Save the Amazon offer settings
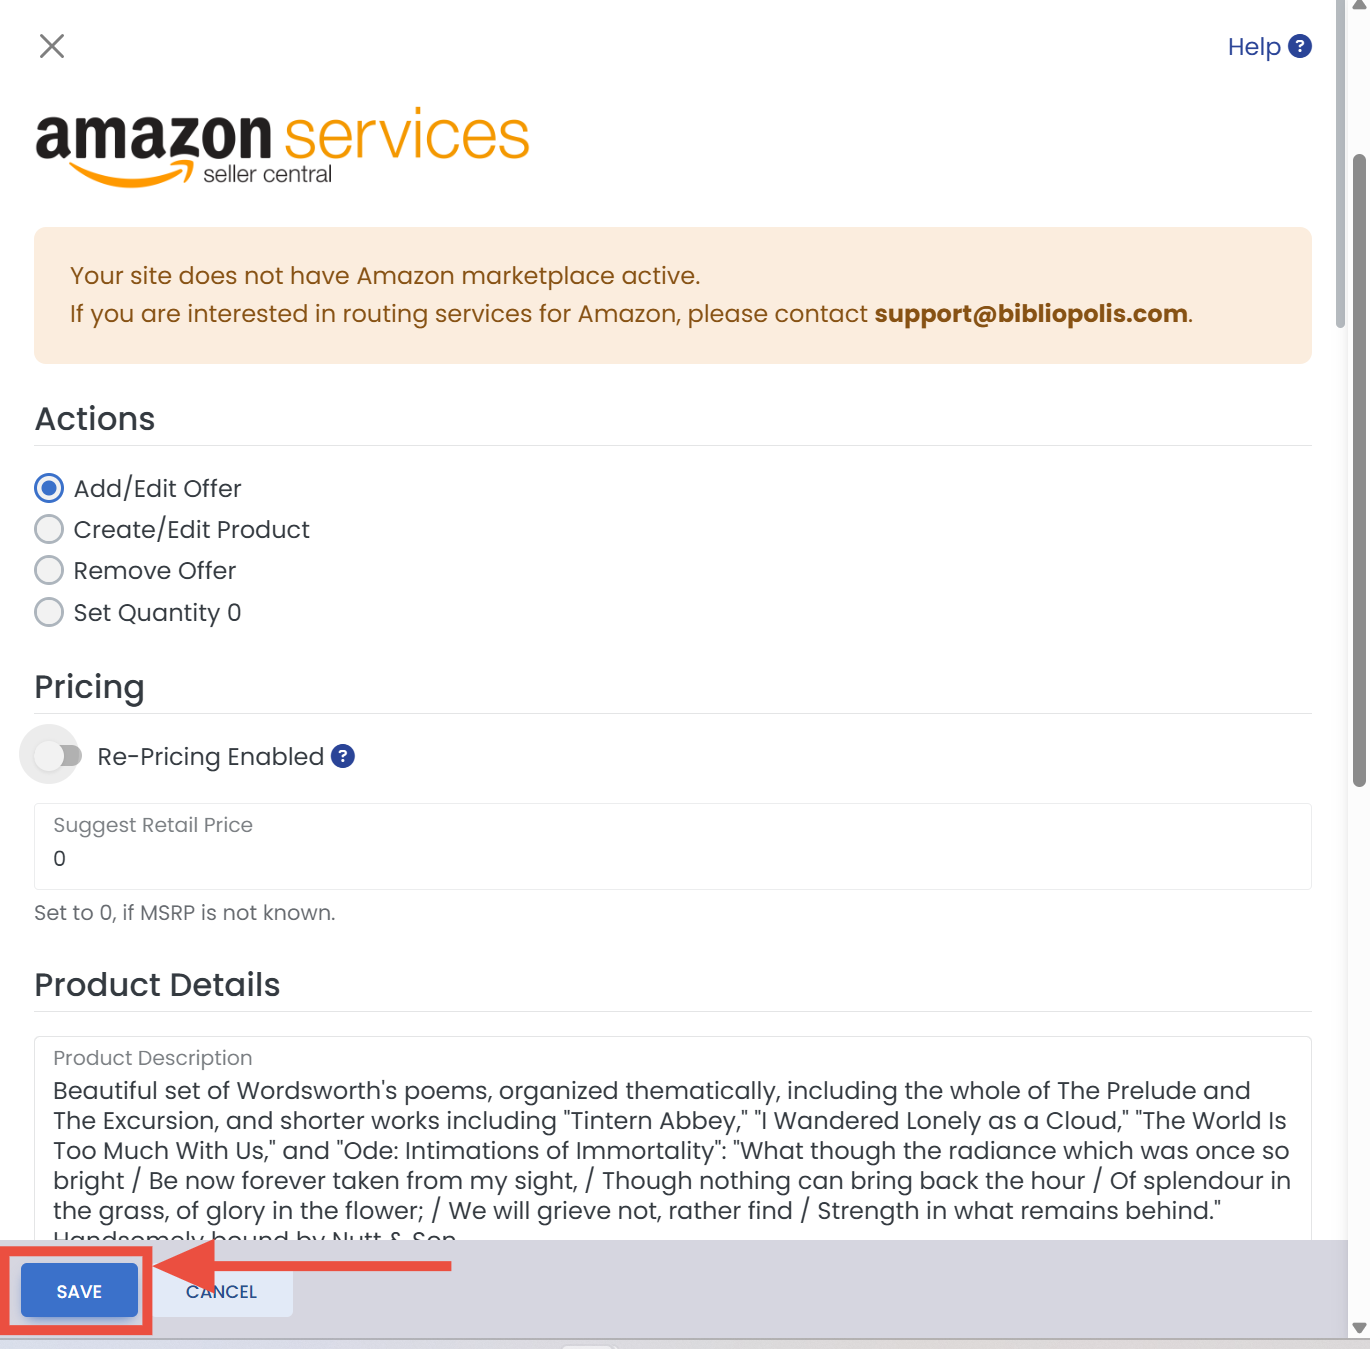The width and height of the screenshot is (1370, 1349). click(x=79, y=1291)
